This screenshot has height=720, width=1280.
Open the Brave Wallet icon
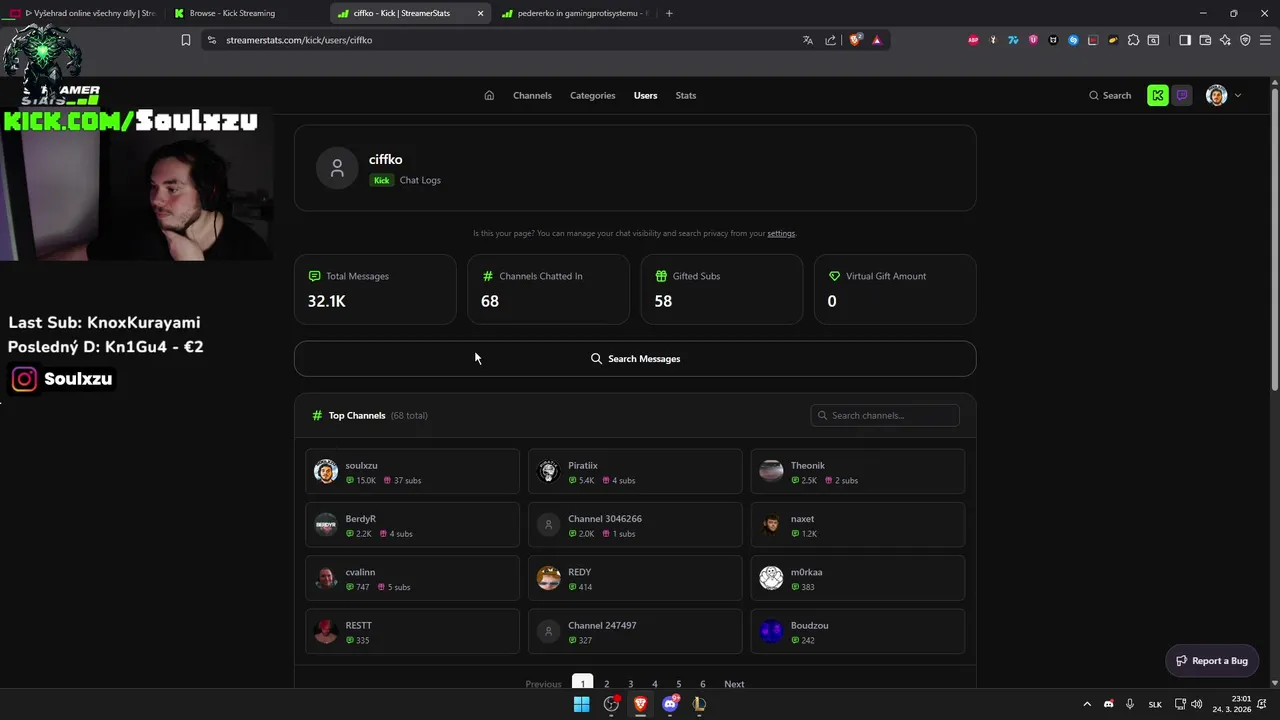[x=1205, y=40]
